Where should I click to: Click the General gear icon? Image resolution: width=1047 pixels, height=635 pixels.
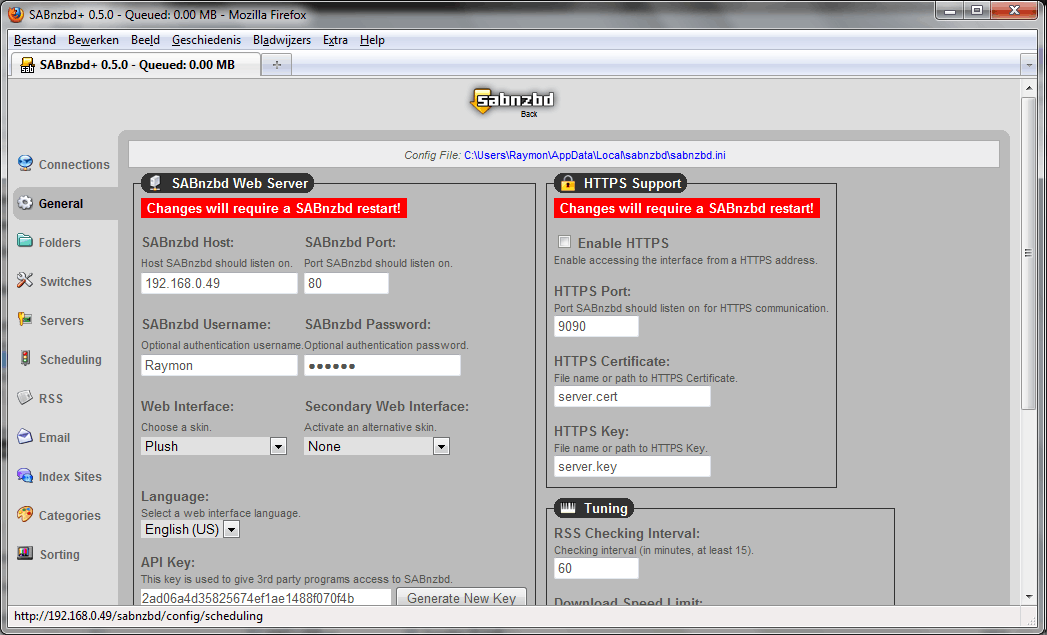pos(25,203)
